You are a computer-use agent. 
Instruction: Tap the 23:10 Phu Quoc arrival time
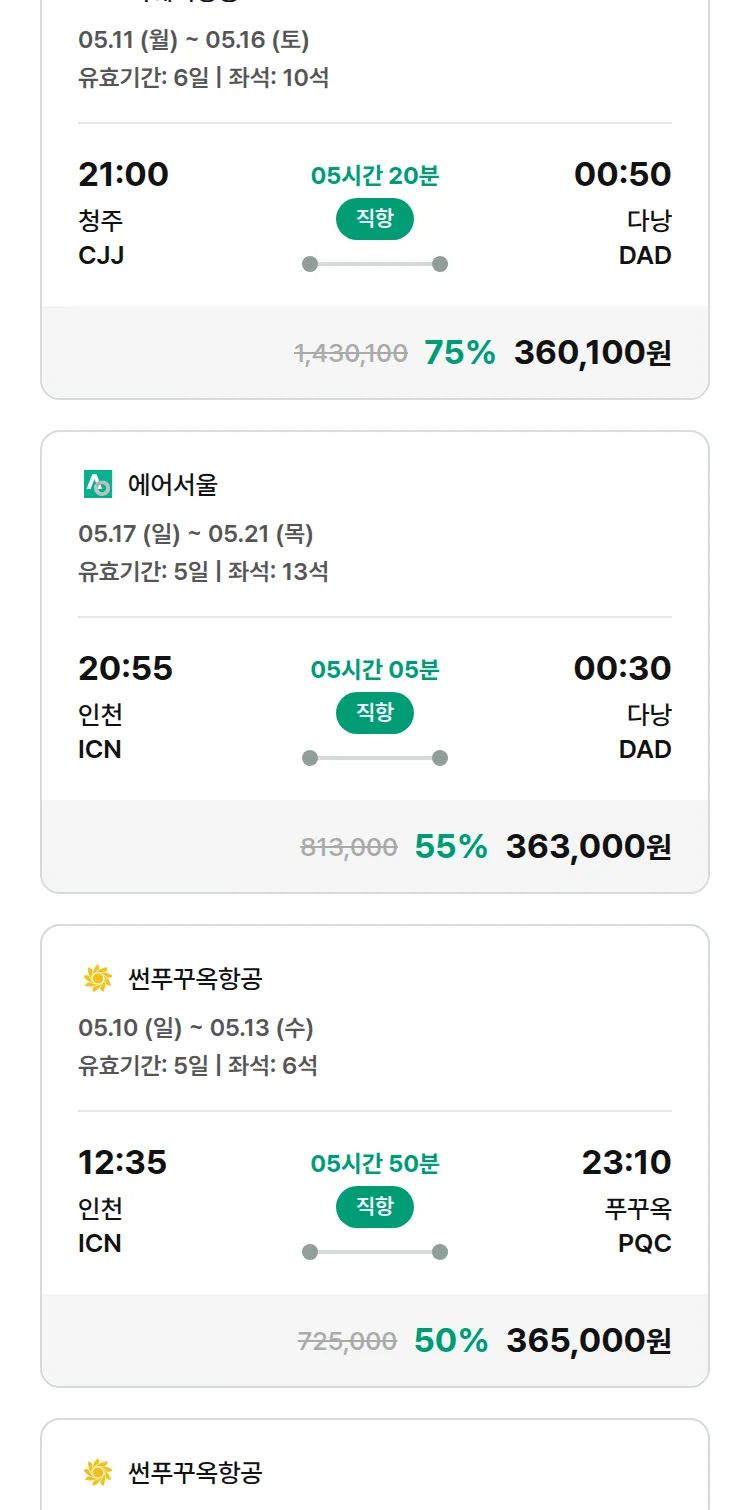(x=626, y=1162)
